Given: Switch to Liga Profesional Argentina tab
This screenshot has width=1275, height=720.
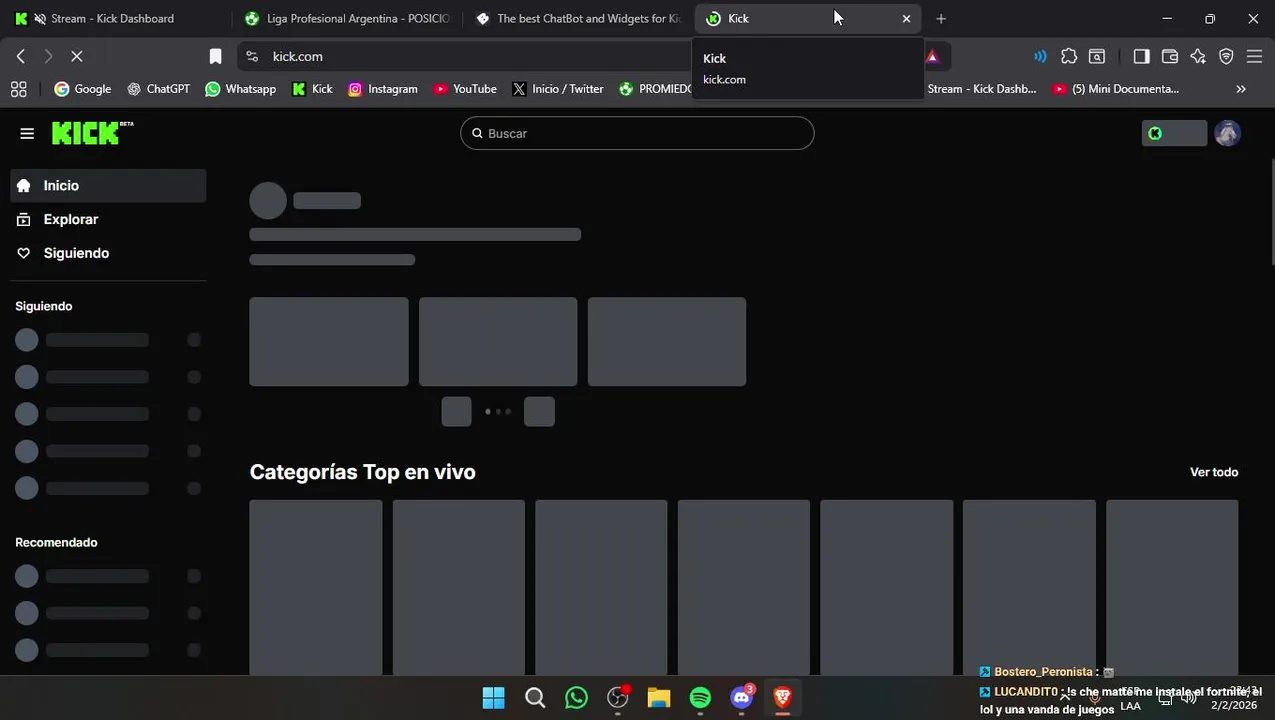Looking at the screenshot, I should [x=347, y=18].
